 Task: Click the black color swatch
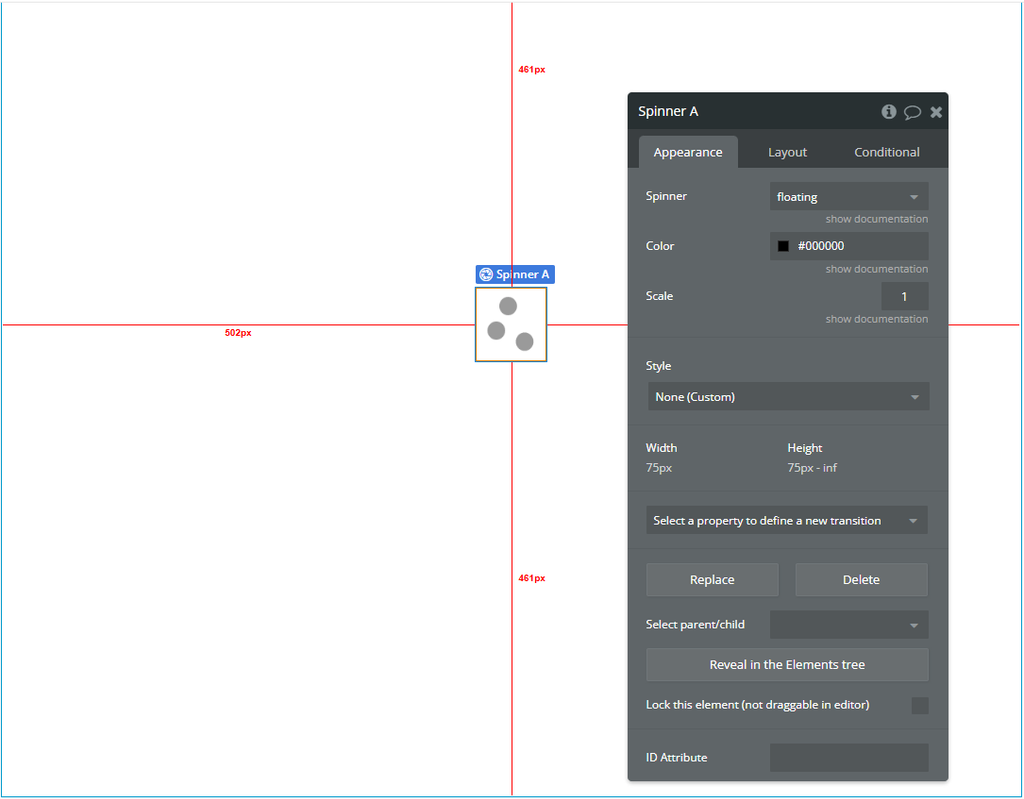(x=783, y=246)
